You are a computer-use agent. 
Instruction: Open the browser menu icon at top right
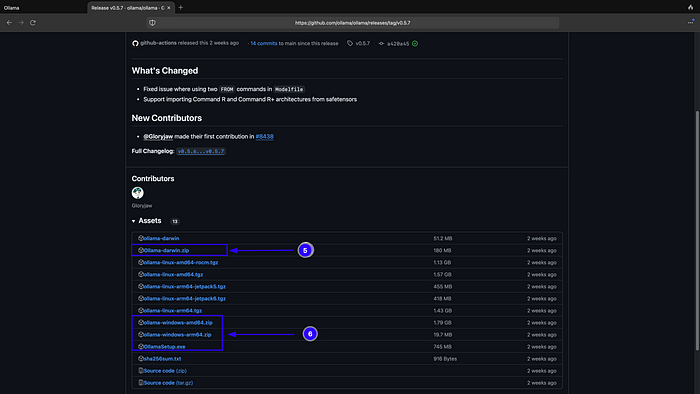[691, 22]
